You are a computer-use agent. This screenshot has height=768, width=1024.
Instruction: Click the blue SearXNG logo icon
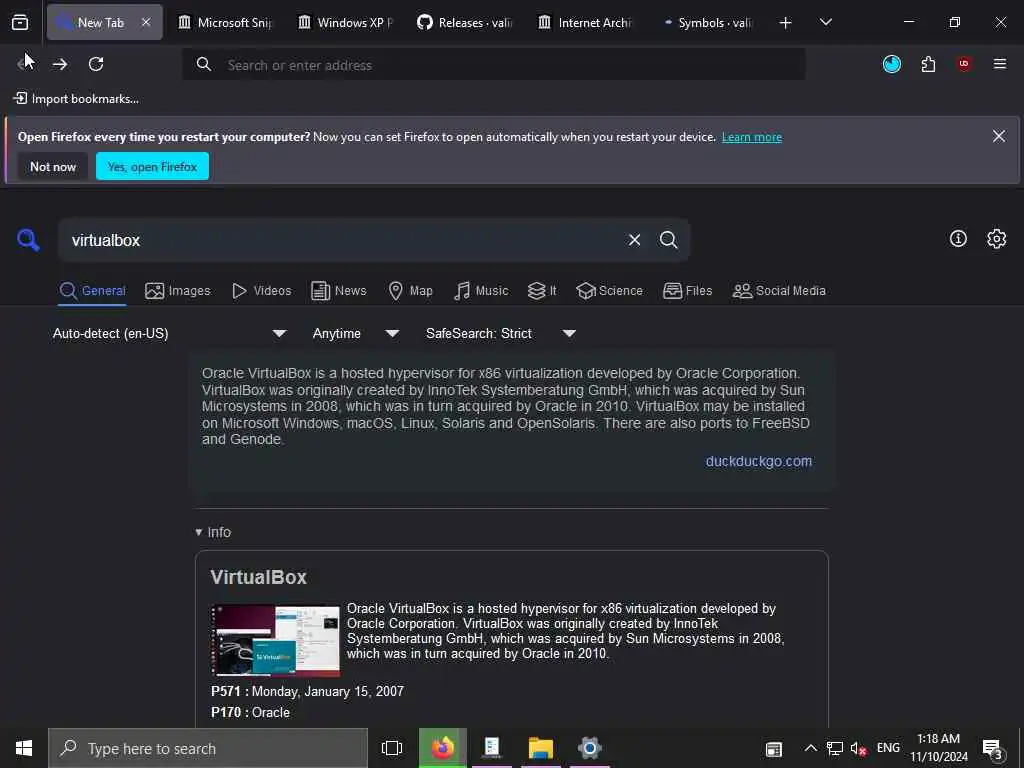tap(28, 240)
